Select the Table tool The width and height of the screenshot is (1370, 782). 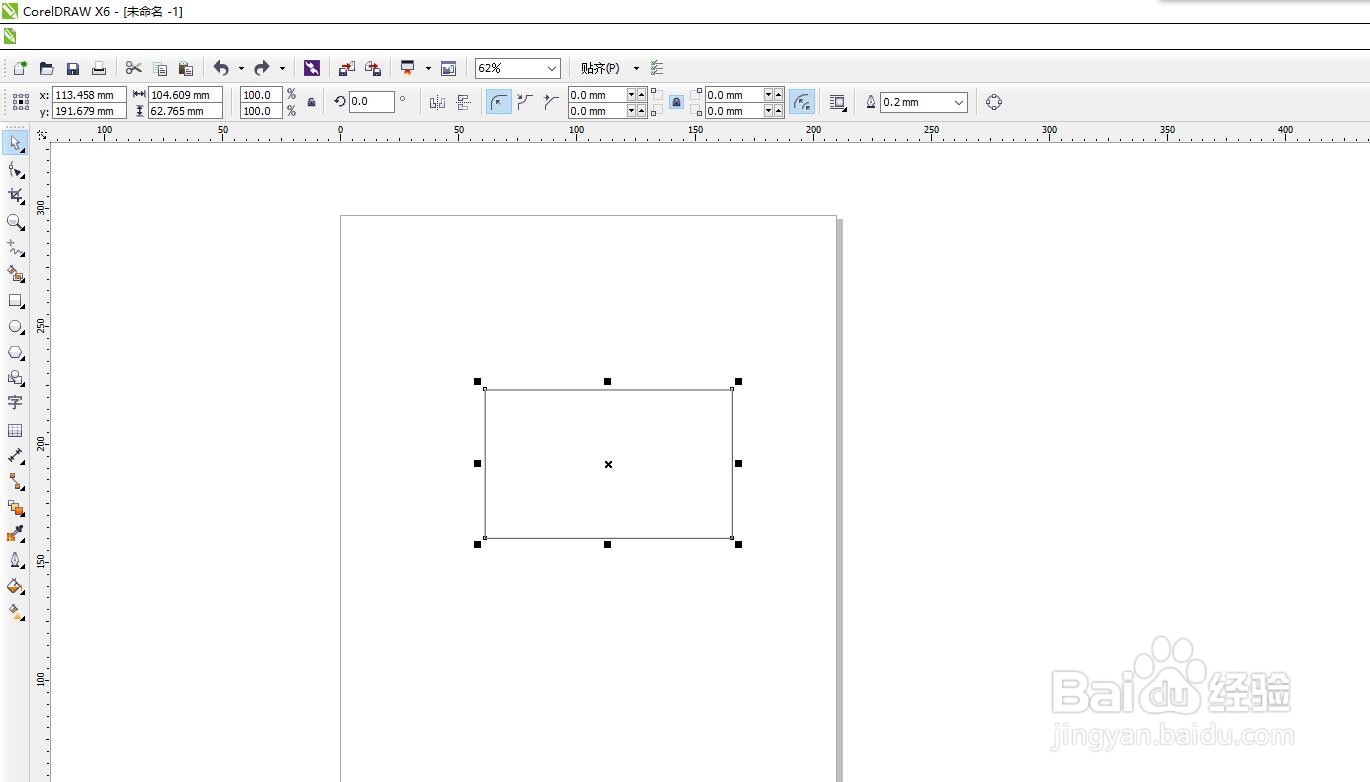[x=15, y=430]
